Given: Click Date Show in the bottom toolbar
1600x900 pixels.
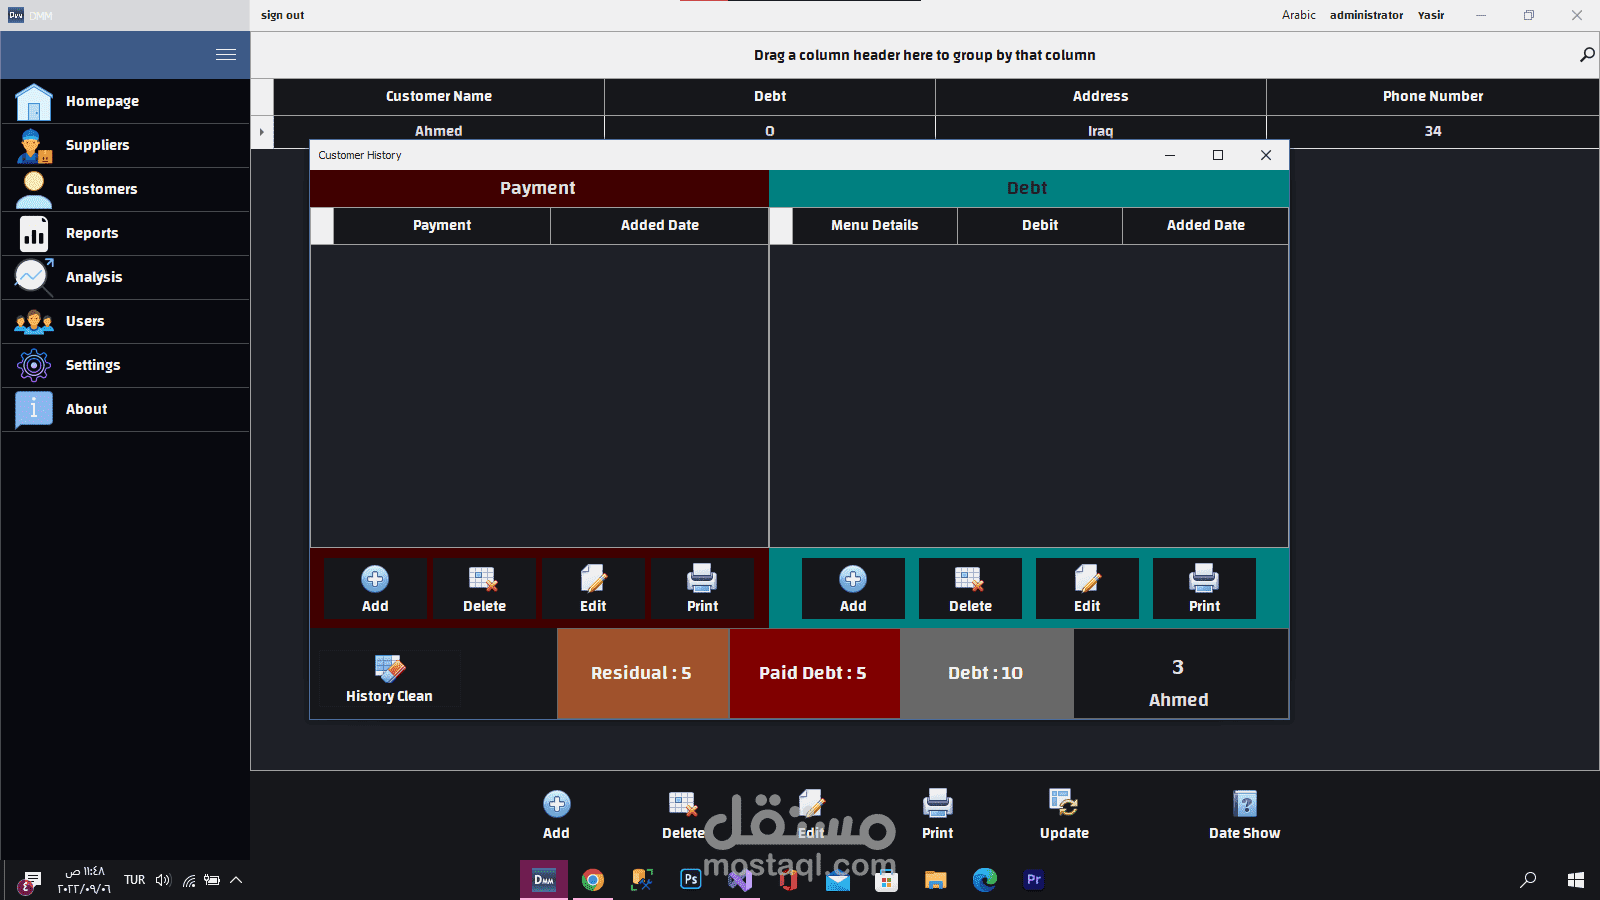Looking at the screenshot, I should point(1244,815).
